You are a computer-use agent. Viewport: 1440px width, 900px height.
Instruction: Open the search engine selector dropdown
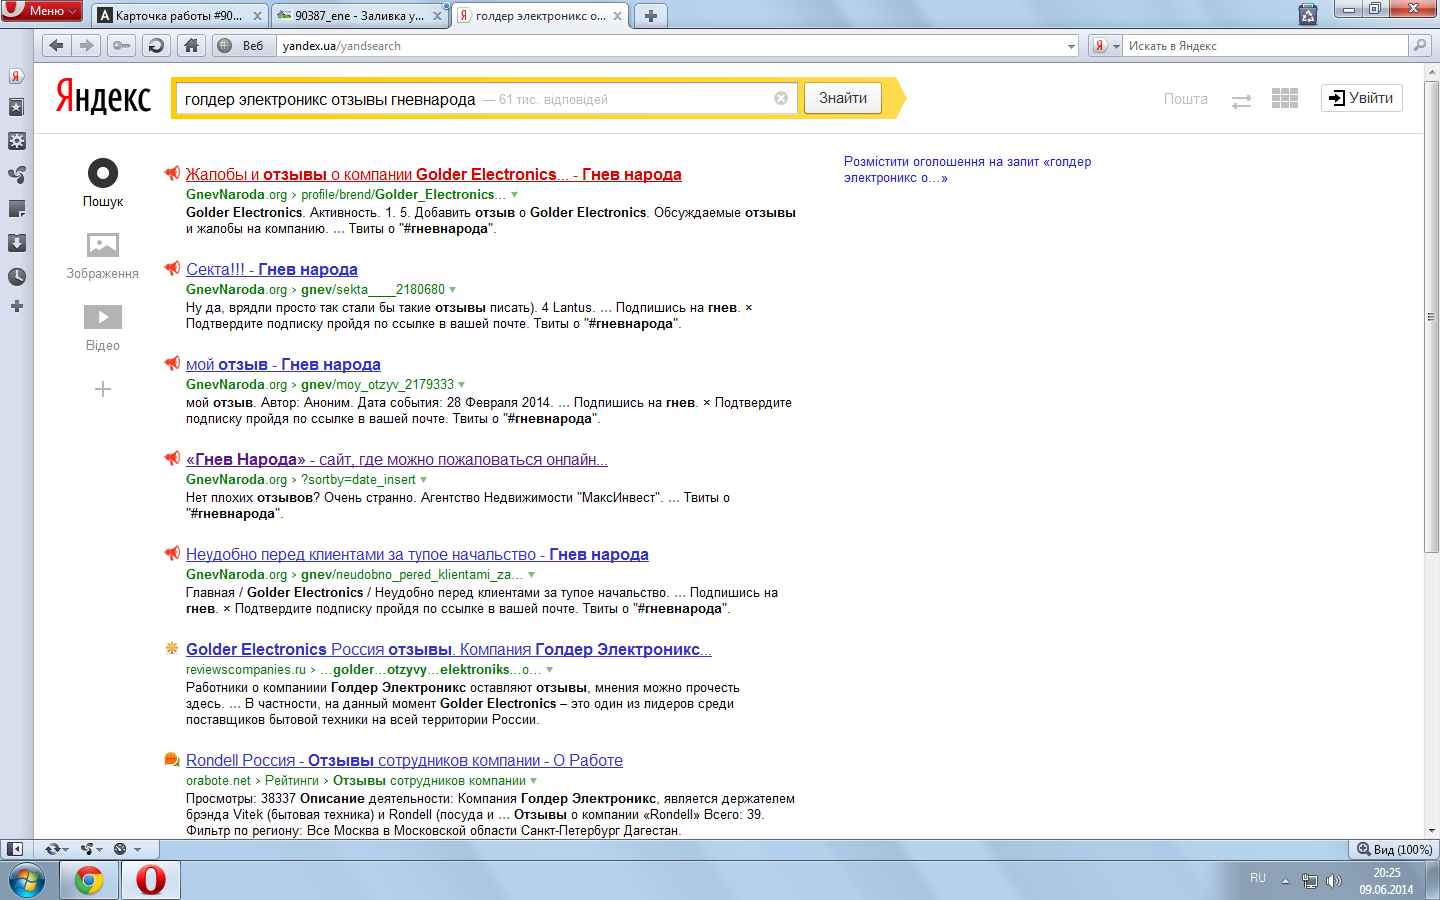pyautogui.click(x=1106, y=46)
